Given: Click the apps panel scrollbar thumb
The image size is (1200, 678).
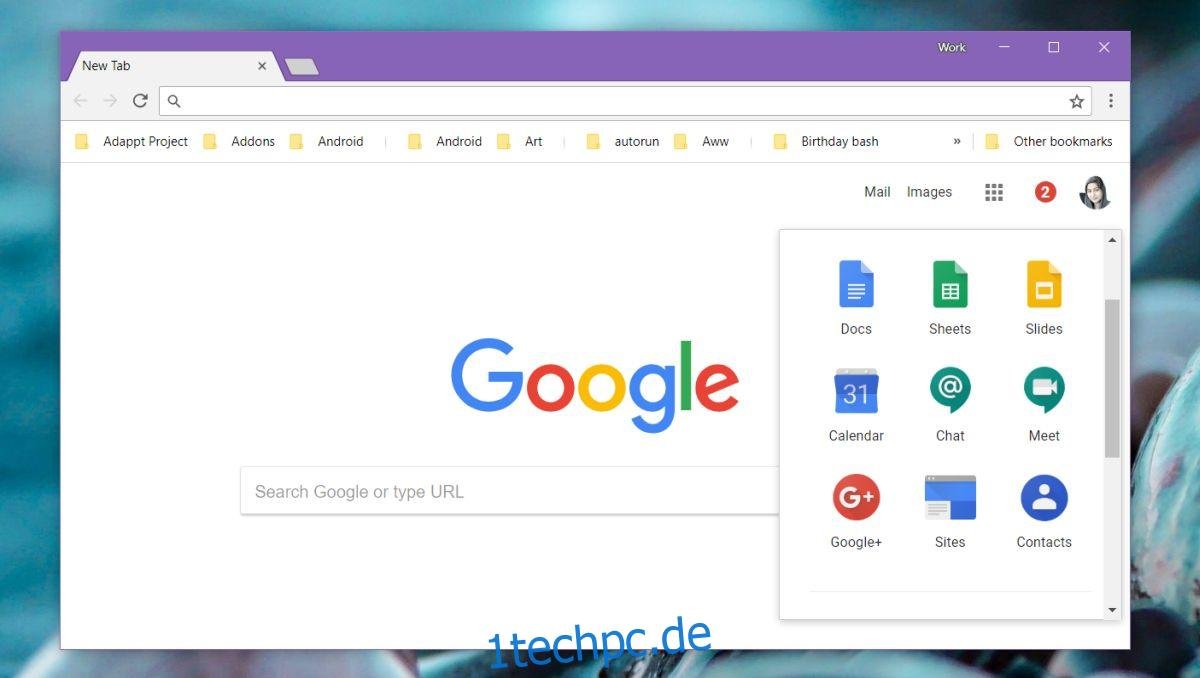Looking at the screenshot, I should pyautogui.click(x=1112, y=378).
